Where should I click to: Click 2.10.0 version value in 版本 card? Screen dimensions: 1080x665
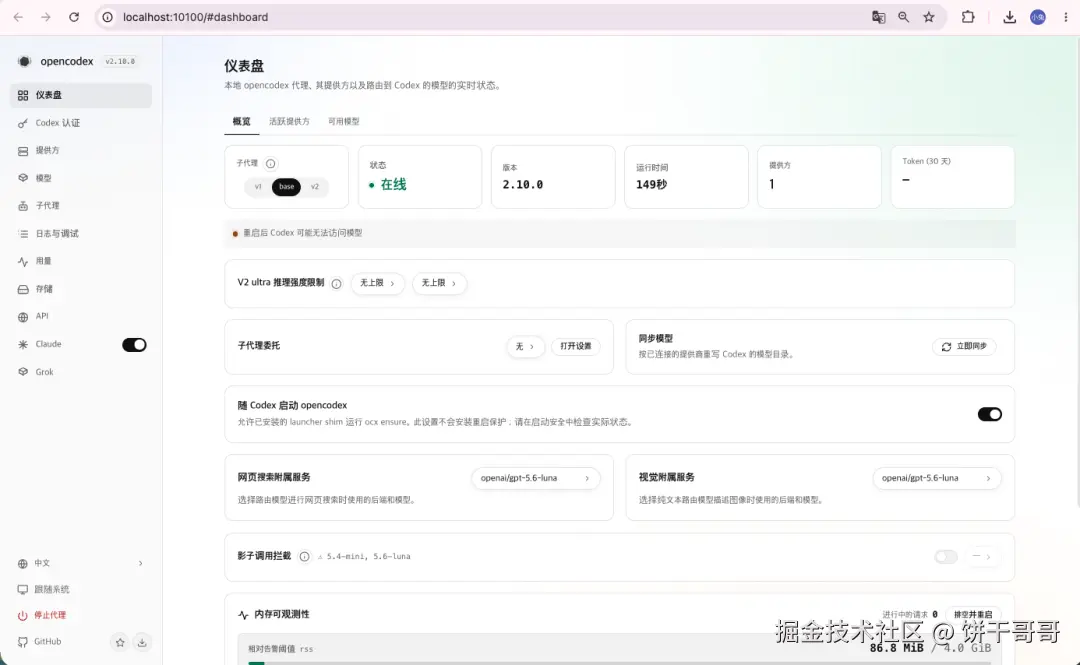523,185
